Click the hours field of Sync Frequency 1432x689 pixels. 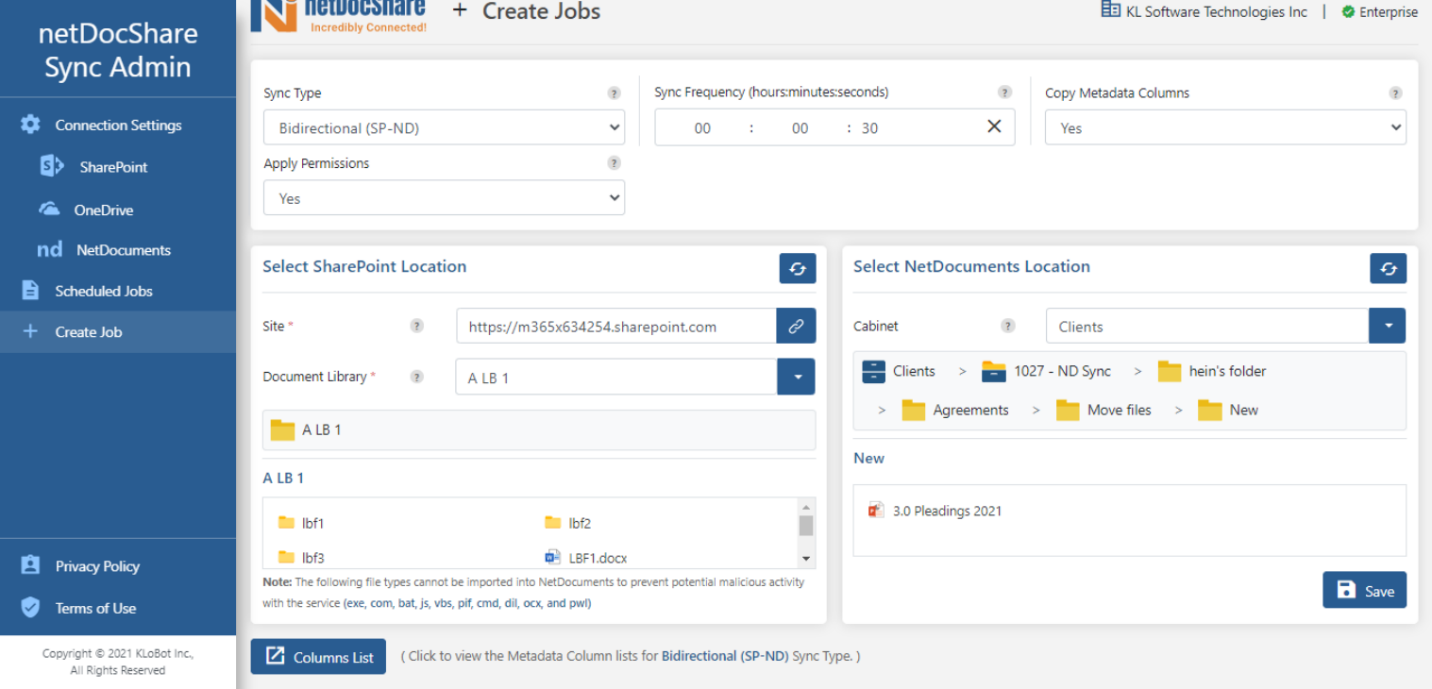[x=703, y=128]
